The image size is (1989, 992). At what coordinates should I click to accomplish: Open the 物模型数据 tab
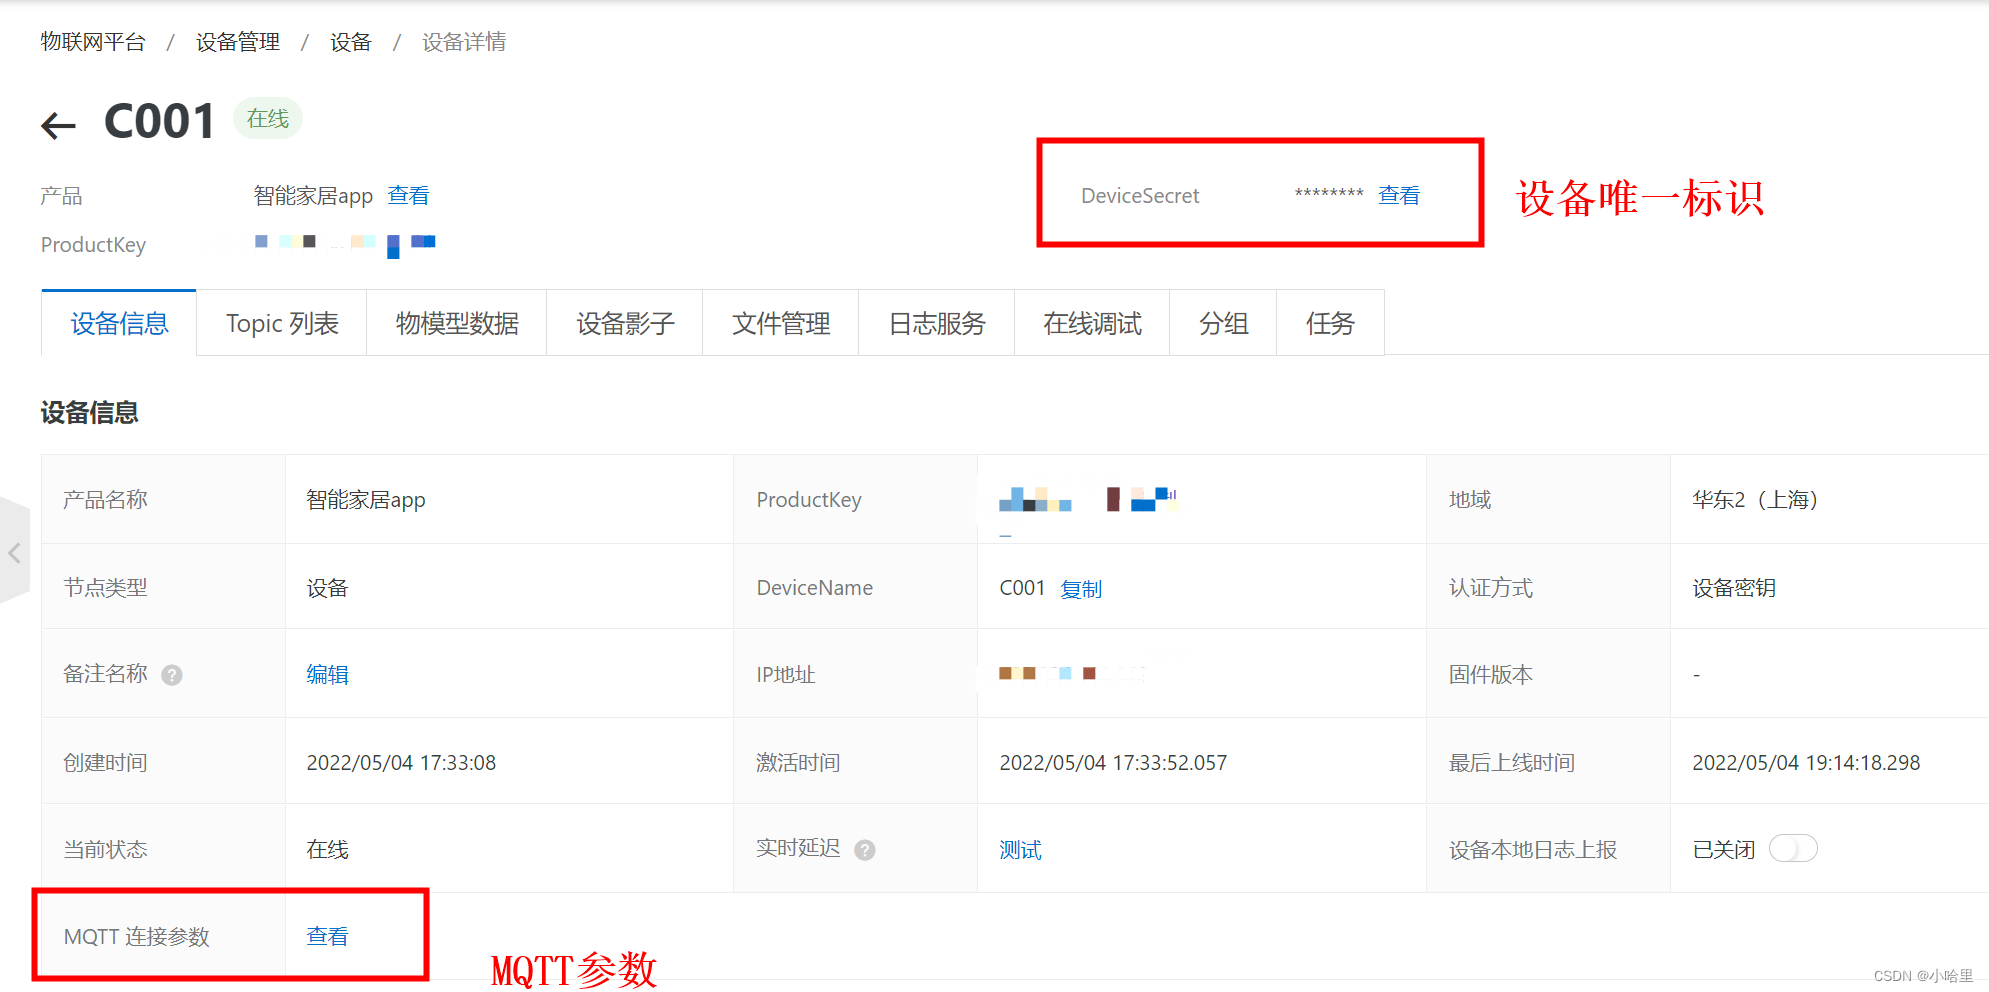click(456, 323)
